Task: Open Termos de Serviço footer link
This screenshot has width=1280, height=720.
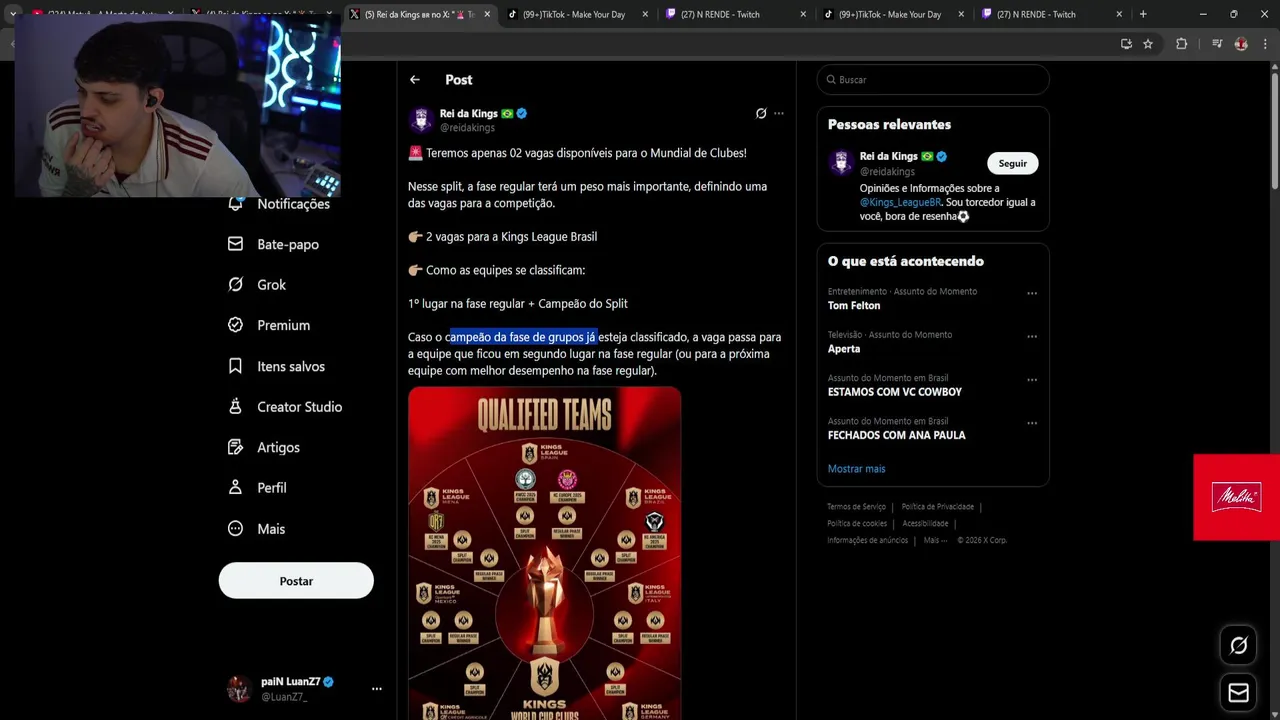Action: click(x=857, y=507)
